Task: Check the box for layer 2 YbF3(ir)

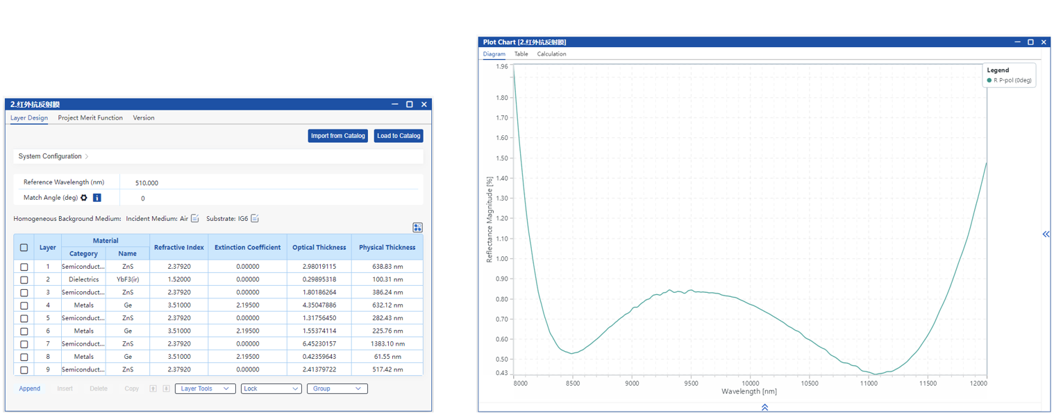Action: click(x=24, y=280)
